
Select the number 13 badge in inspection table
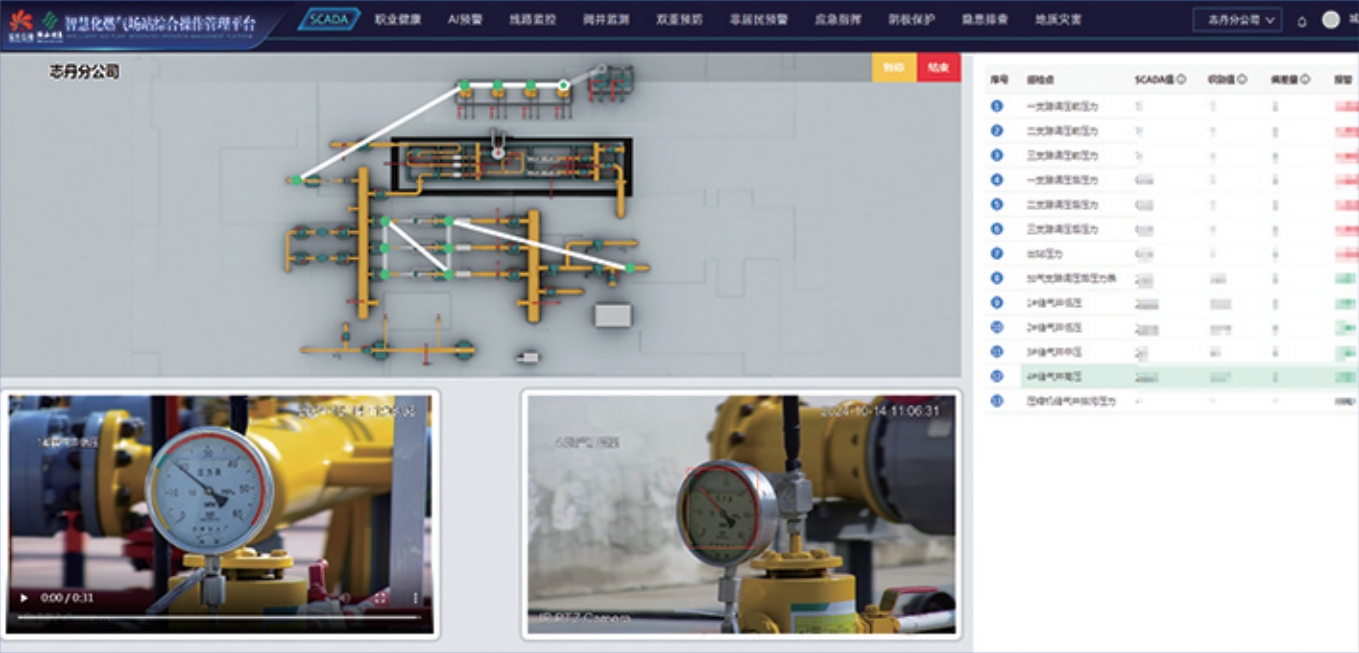[996, 401]
